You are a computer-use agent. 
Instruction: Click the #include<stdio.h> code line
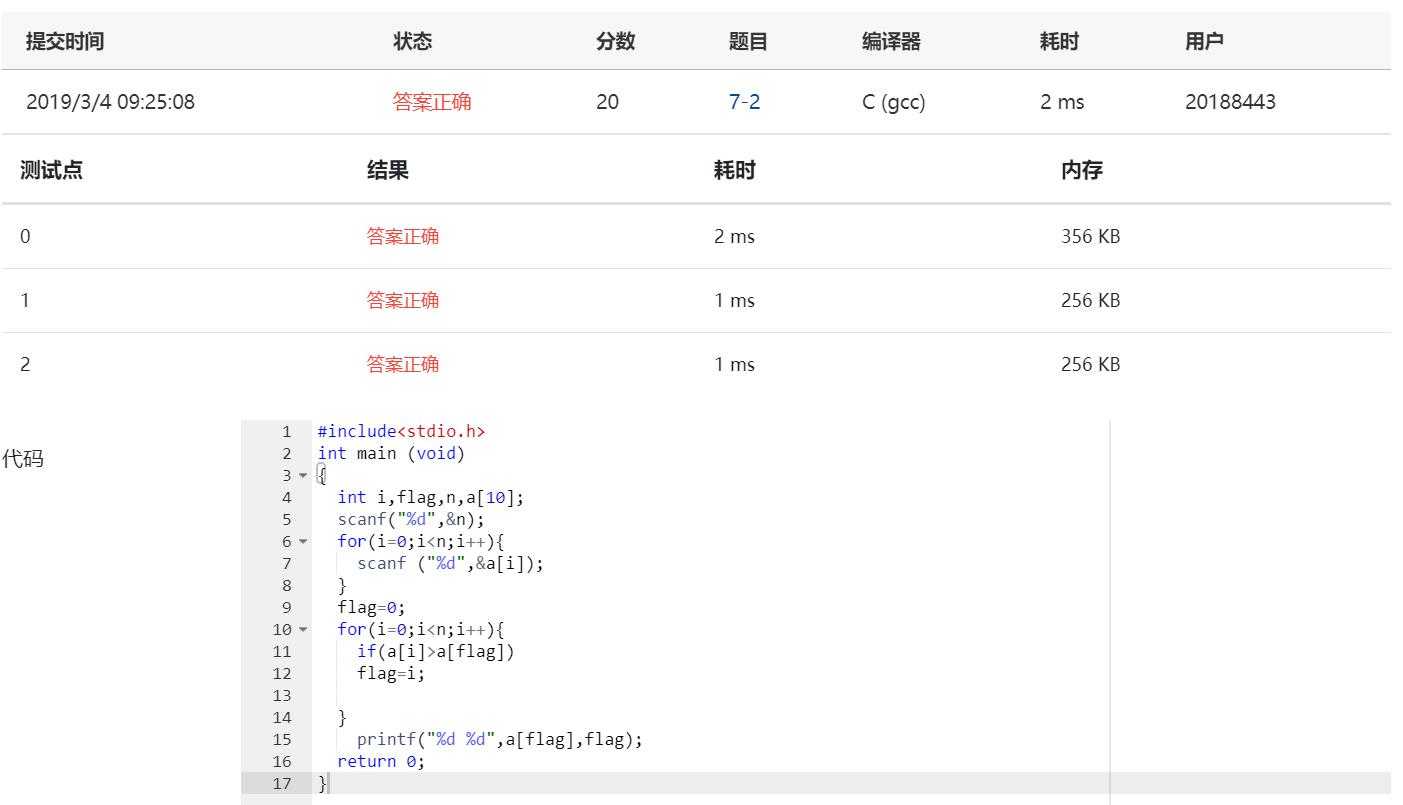(401, 431)
